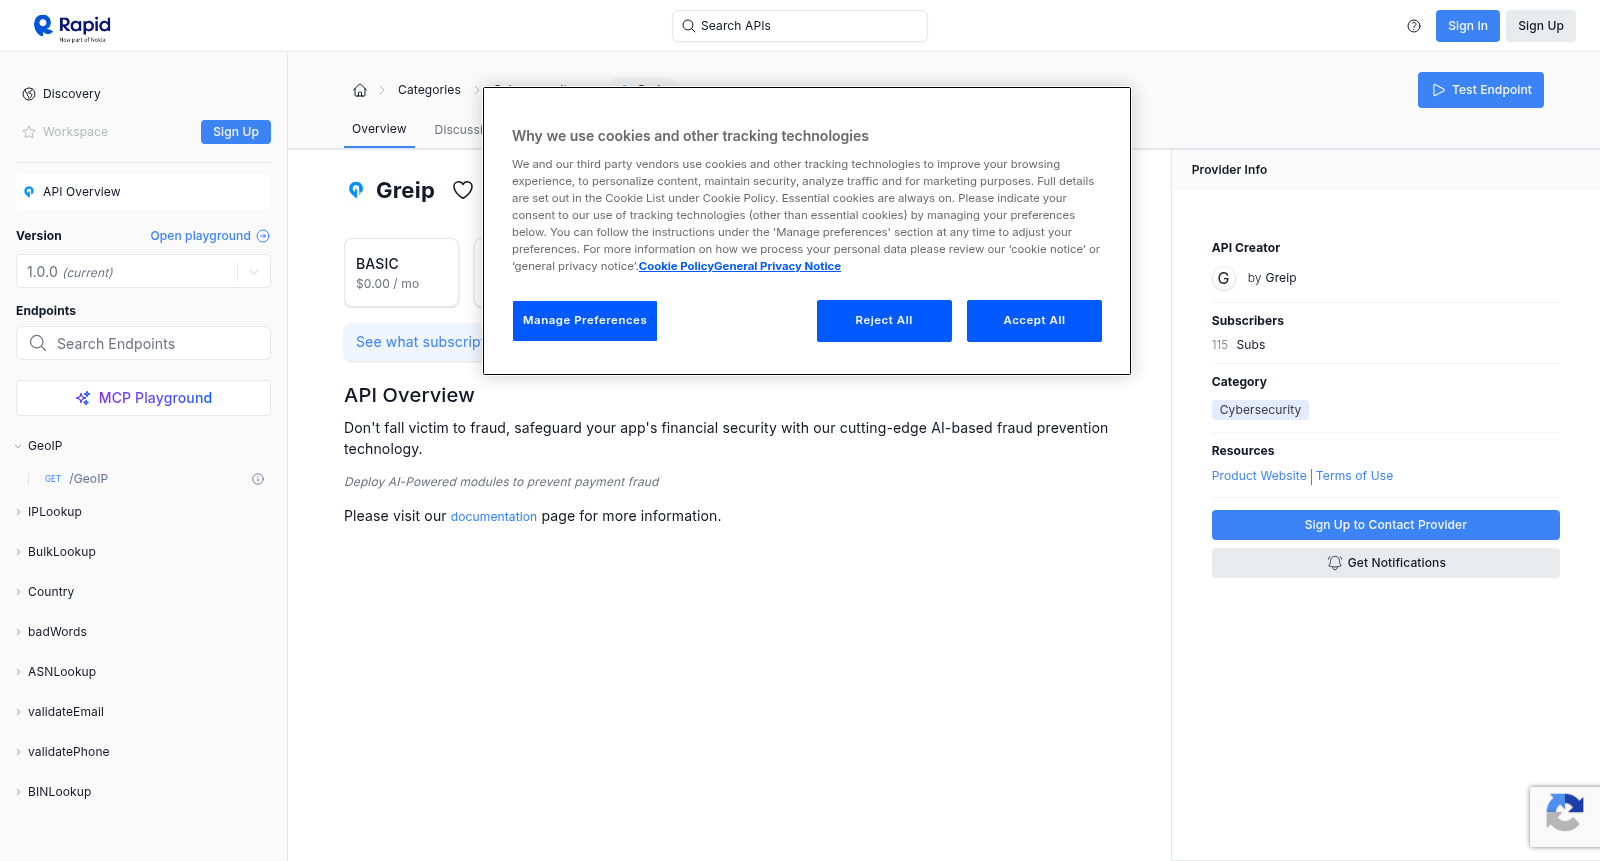Click Categories in the breadcrumb
Screen dimensions: 1600x861
coord(429,90)
